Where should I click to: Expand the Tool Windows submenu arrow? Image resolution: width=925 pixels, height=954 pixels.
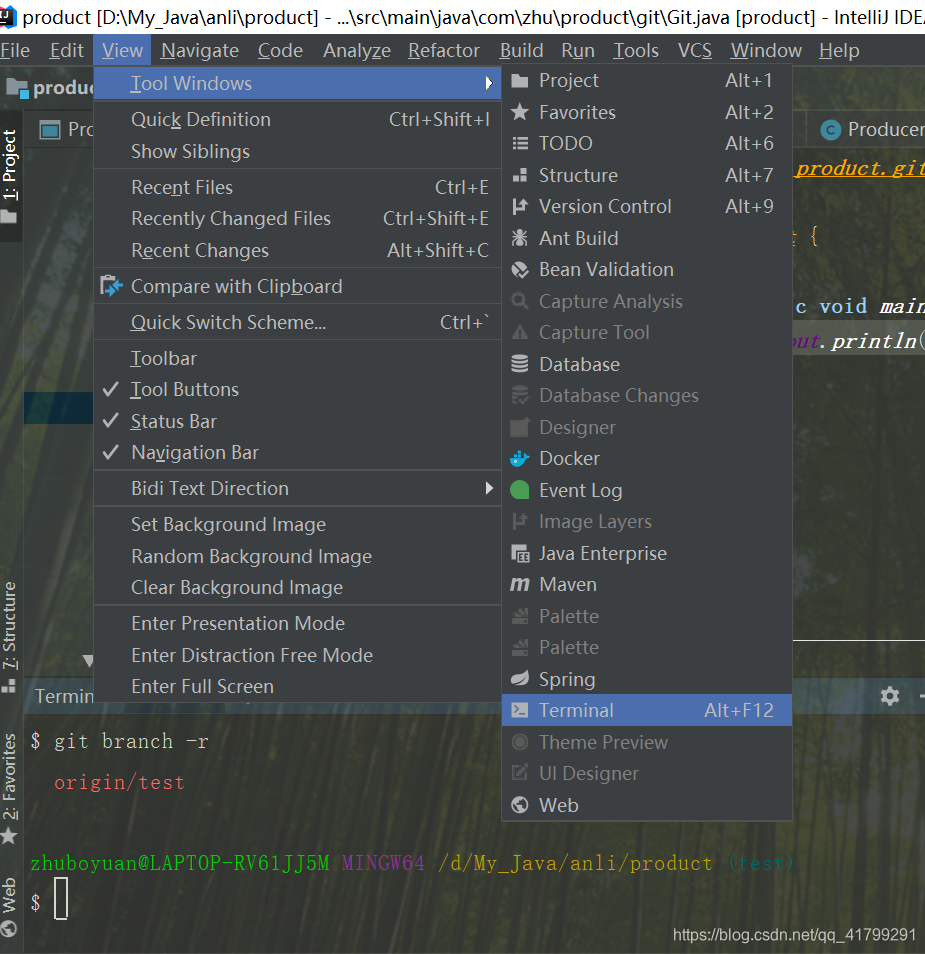[x=489, y=83]
